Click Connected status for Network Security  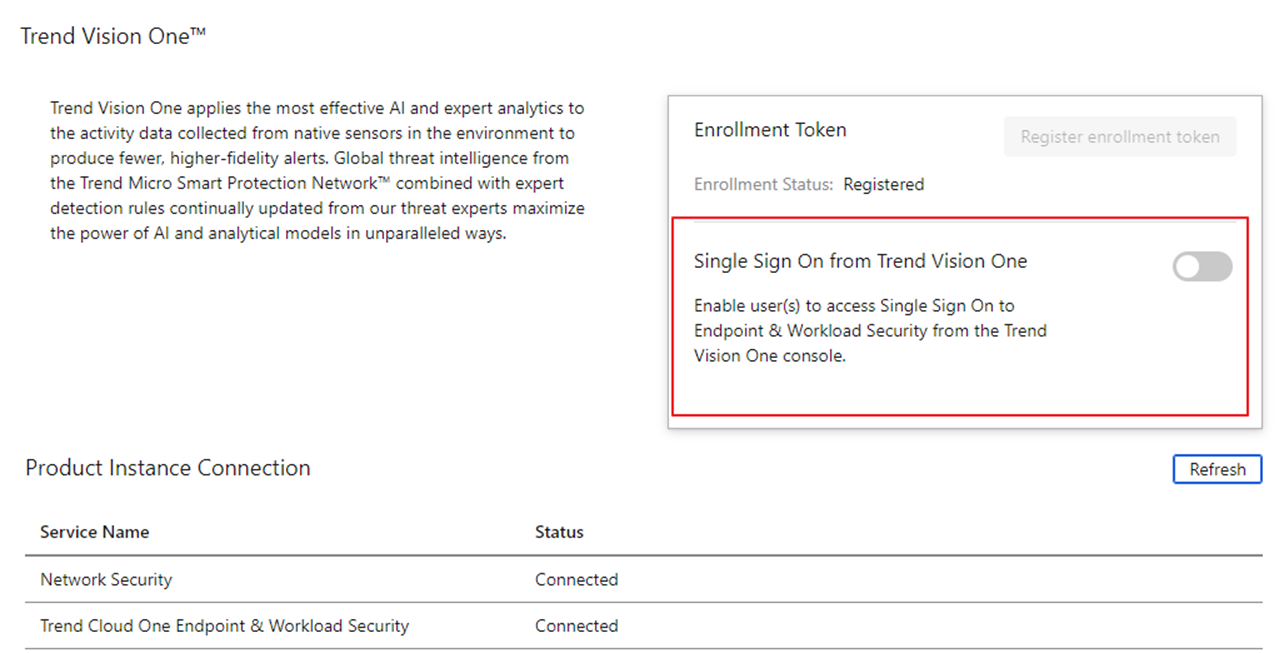[x=576, y=579]
